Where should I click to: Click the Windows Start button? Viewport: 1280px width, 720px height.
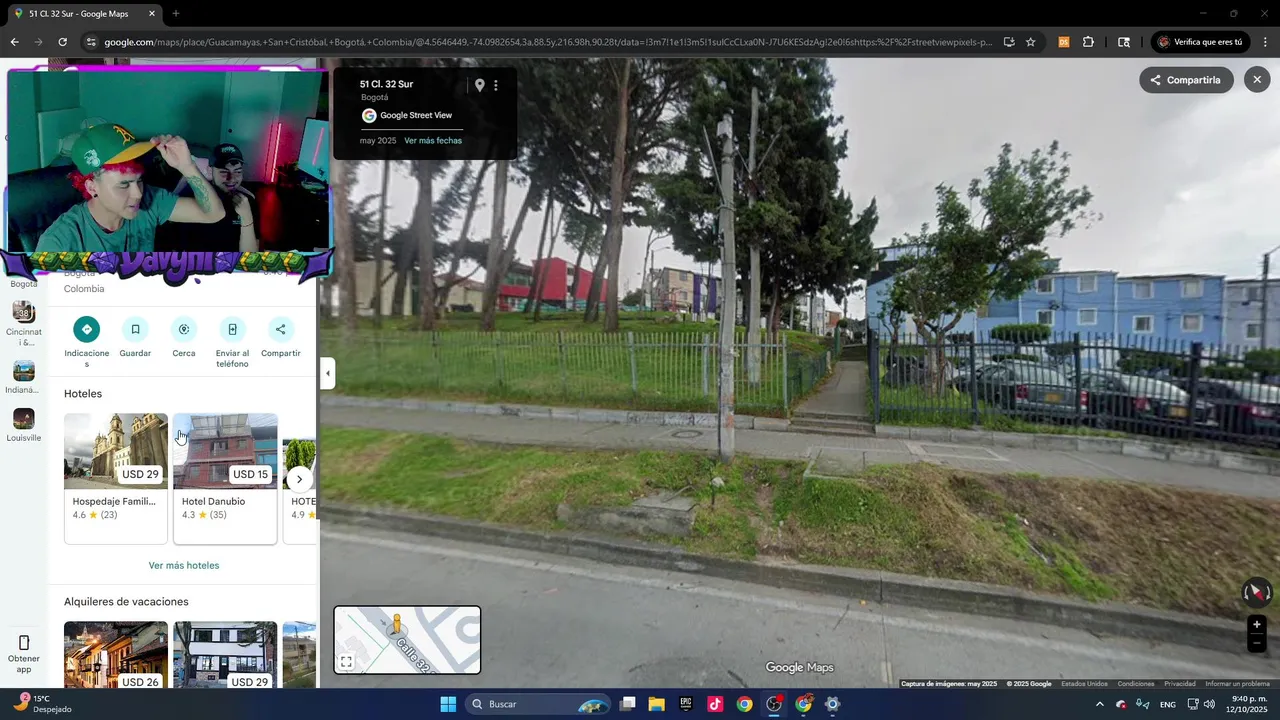click(448, 704)
